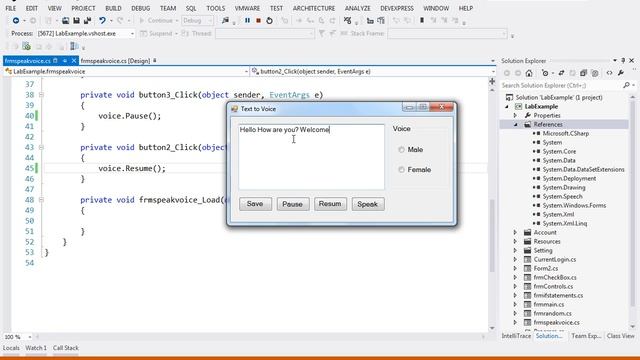Open the Solution Explorer window options dropdown arrow

(615, 60)
